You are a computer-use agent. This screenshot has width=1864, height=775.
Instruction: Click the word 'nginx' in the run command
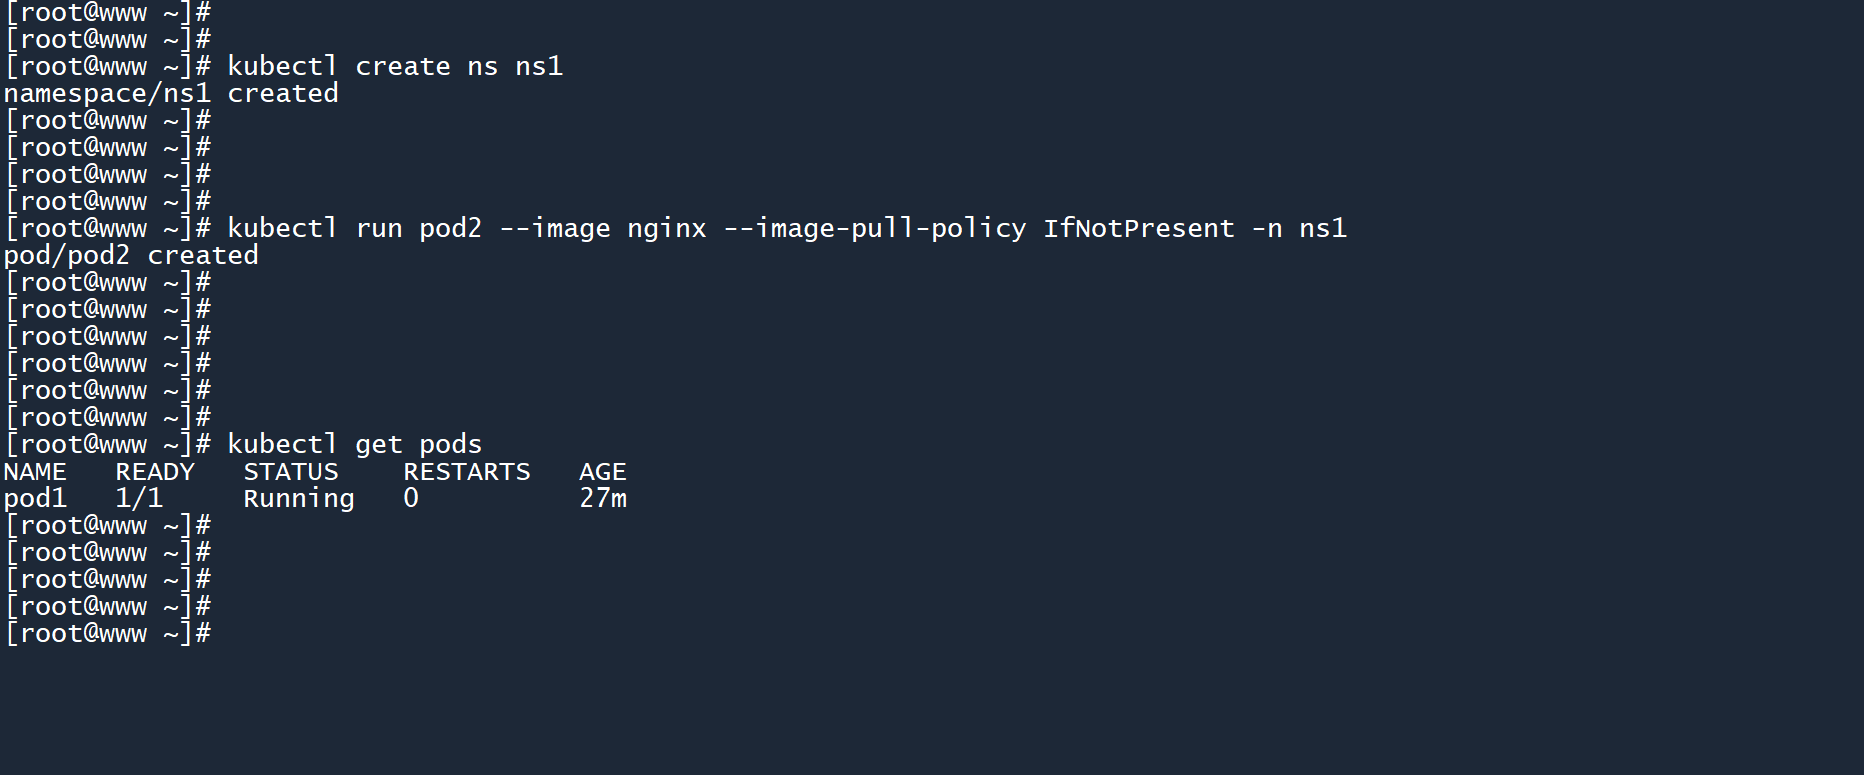click(x=666, y=229)
